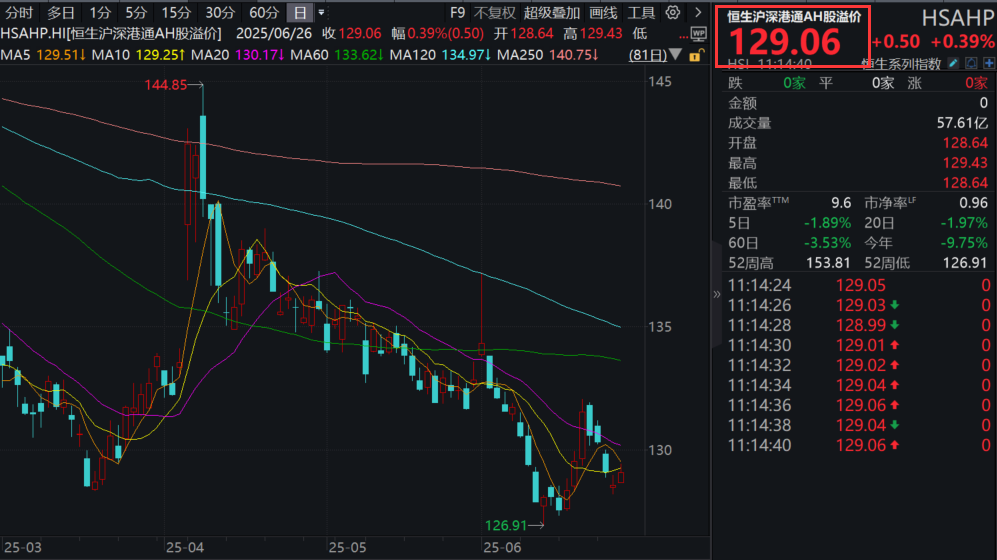997x560 pixels.
Task: Expand the period dropdown arrow next to 日
Action: coord(321,13)
